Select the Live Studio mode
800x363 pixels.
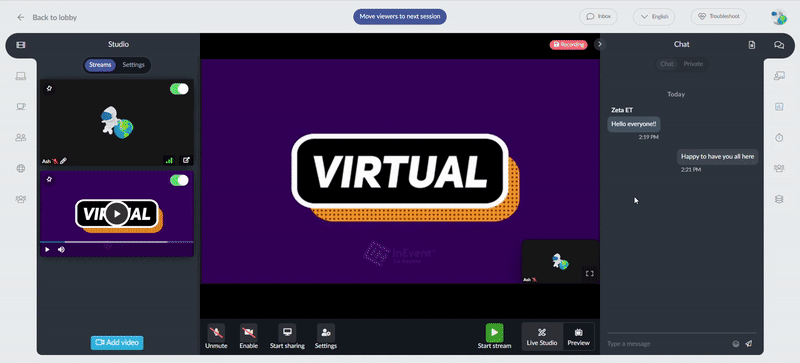tap(542, 337)
